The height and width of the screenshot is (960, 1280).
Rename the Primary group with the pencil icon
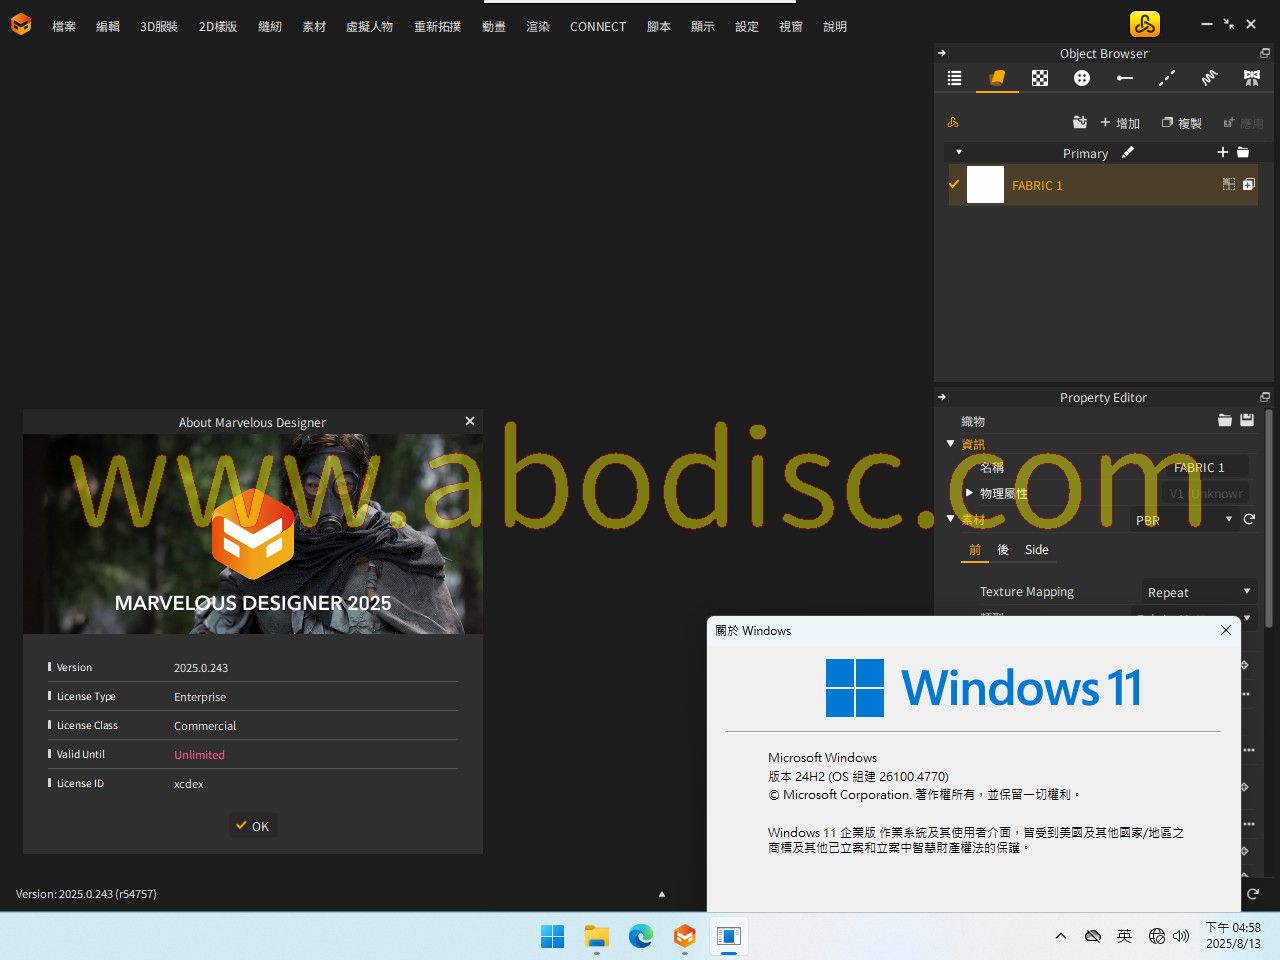(1128, 153)
